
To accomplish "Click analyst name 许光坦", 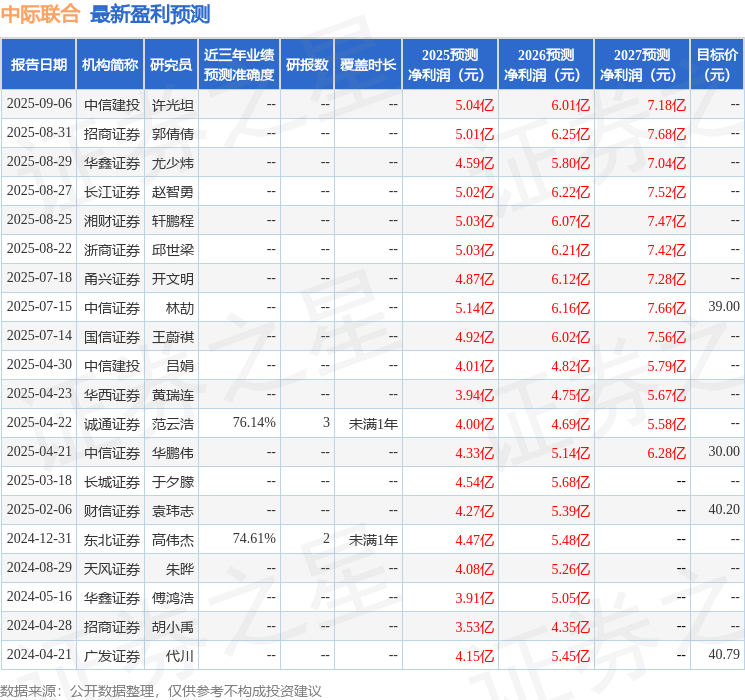I will (x=172, y=105).
